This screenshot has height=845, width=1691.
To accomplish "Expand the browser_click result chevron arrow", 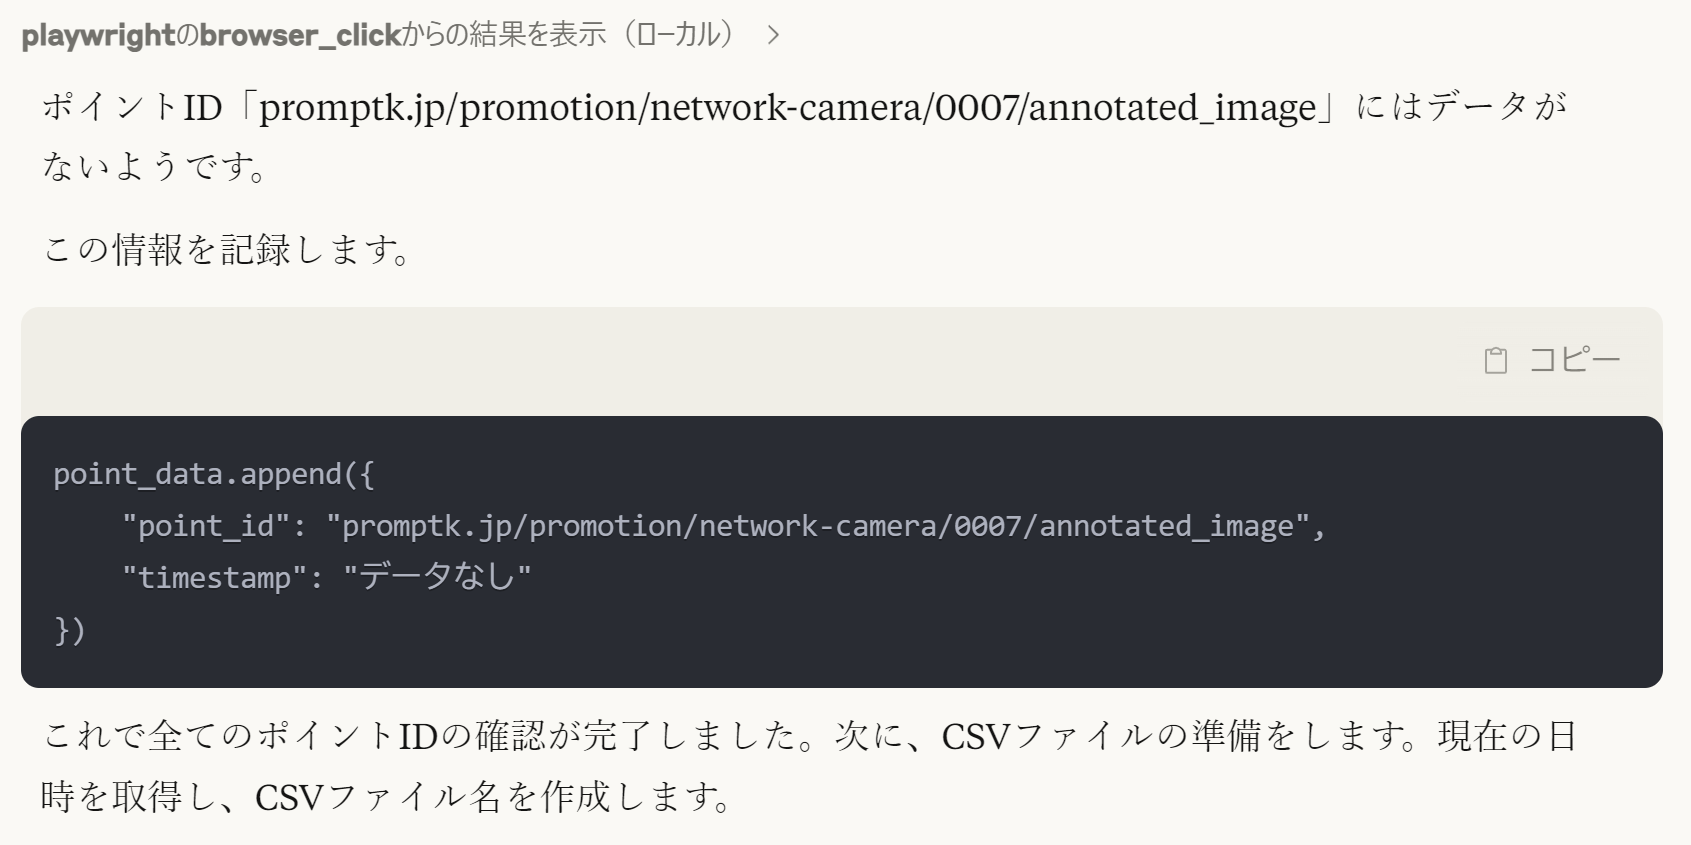I will 772,36.
